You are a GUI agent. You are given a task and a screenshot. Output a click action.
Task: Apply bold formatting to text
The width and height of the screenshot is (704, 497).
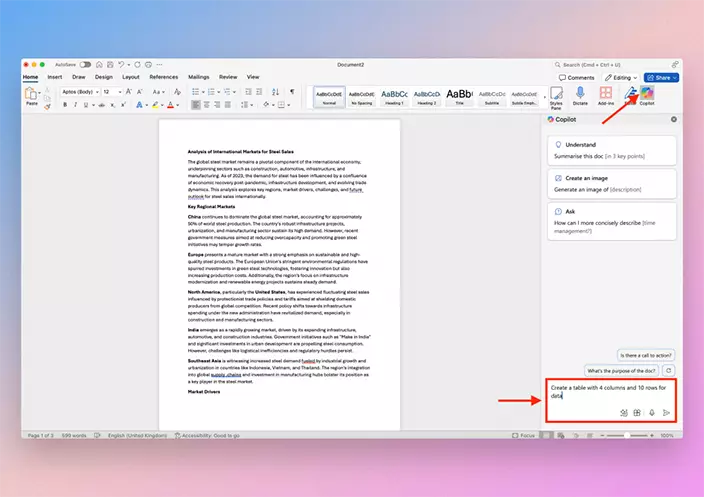[x=65, y=104]
